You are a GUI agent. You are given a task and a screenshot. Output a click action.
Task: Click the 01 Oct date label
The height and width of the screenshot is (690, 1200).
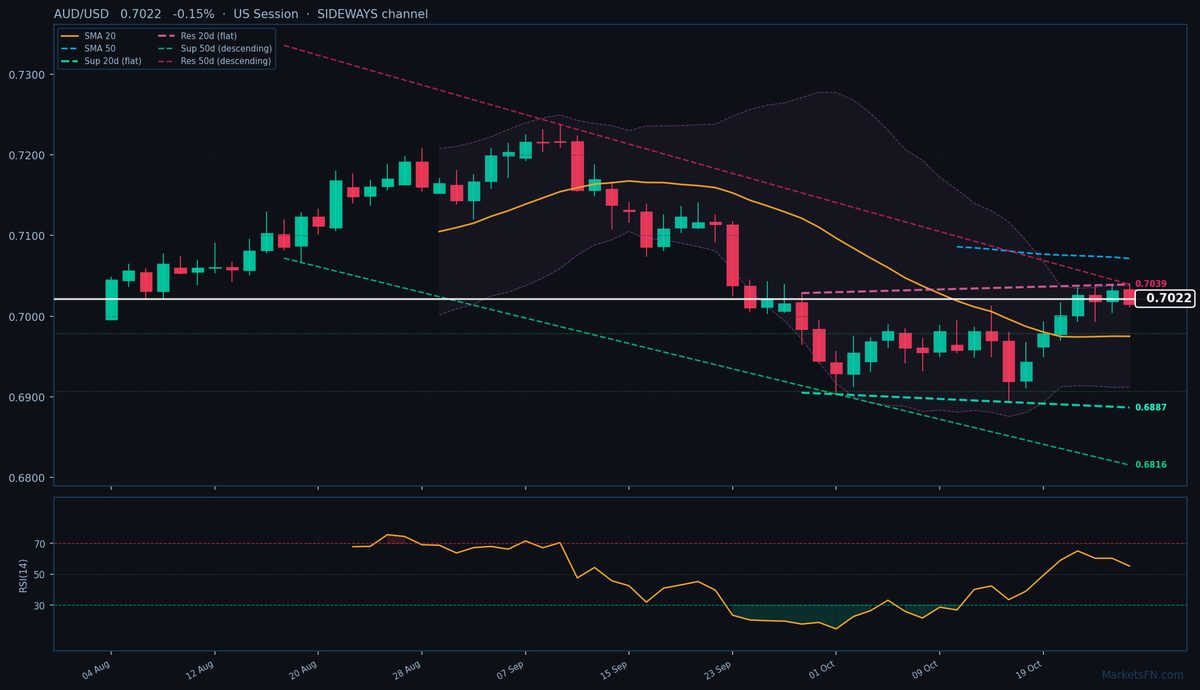[822, 670]
